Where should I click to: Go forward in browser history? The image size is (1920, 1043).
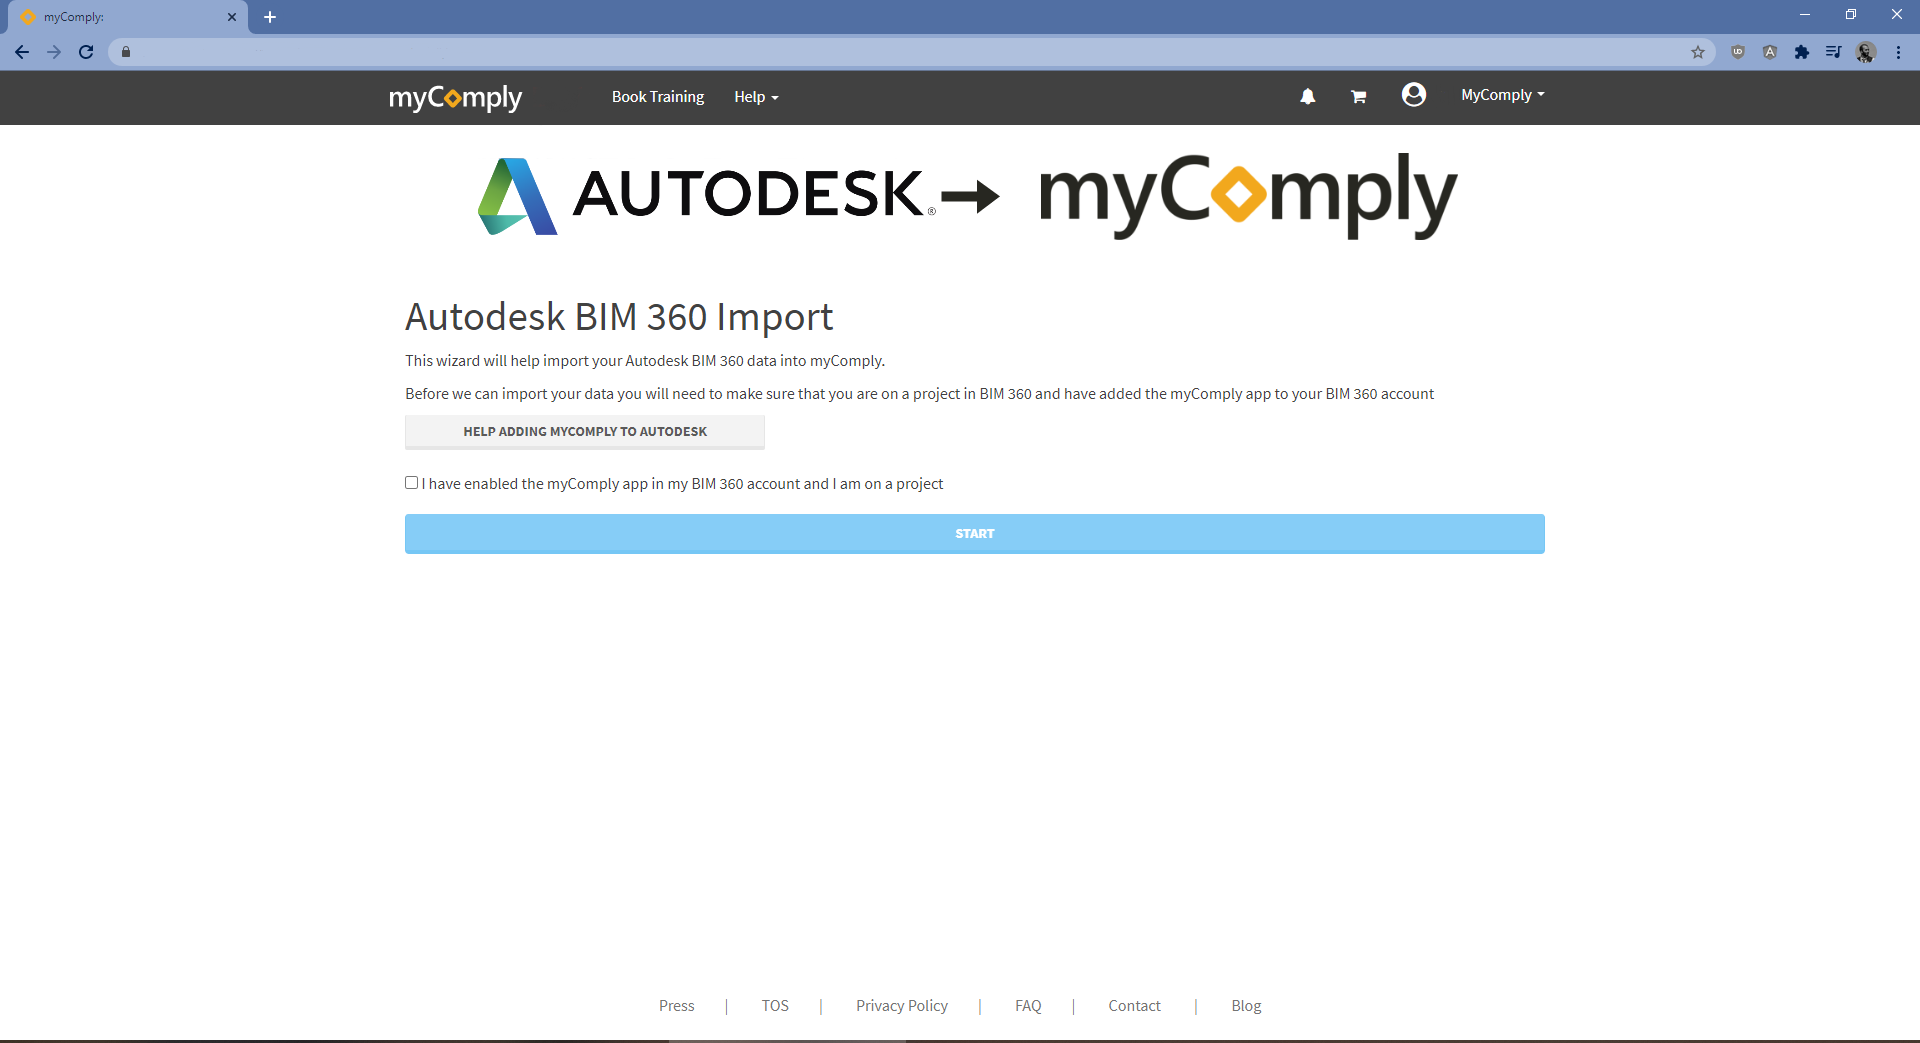pyautogui.click(x=54, y=52)
